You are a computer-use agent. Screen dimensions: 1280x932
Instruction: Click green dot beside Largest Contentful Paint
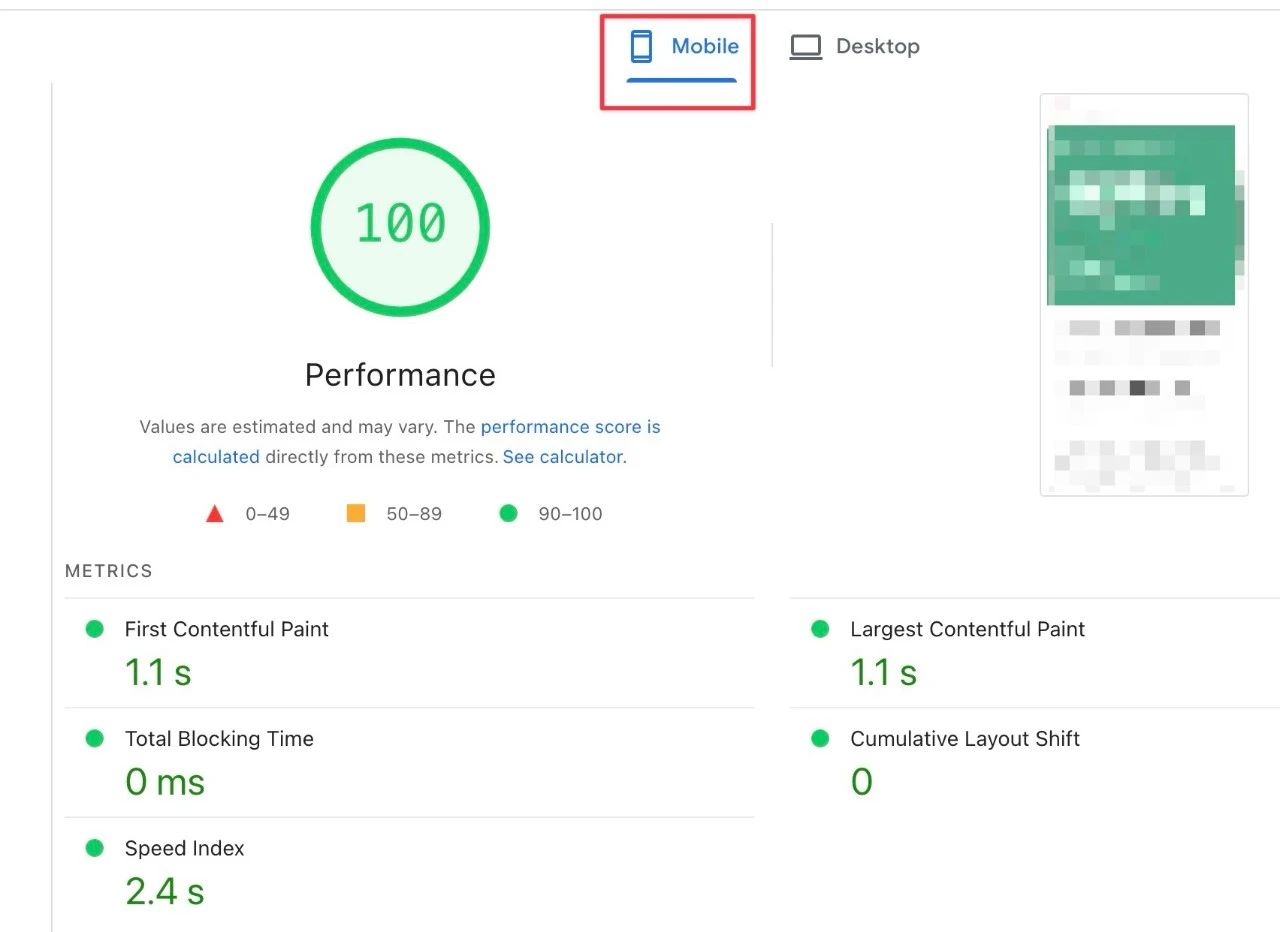tap(820, 629)
